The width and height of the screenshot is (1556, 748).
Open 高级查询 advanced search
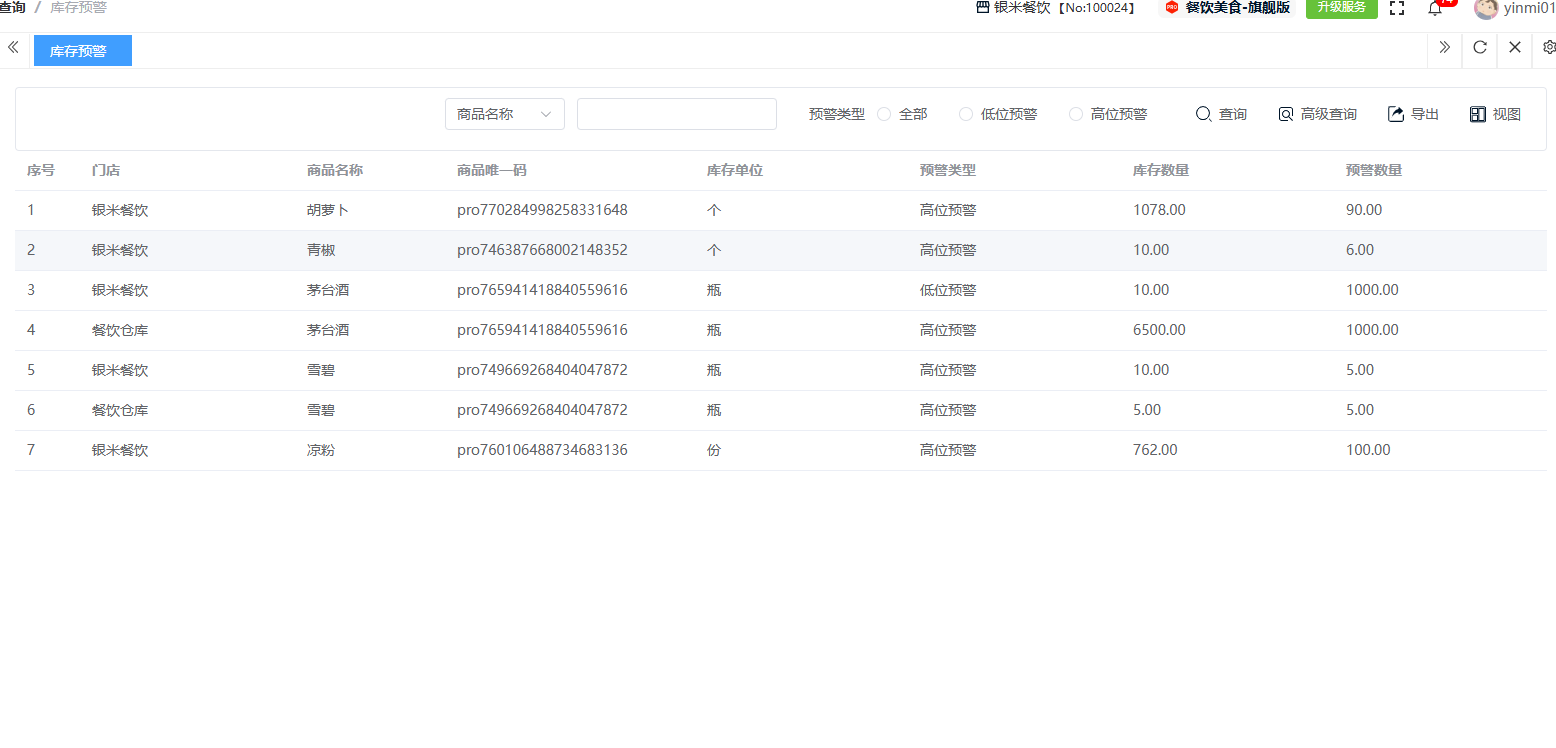pyautogui.click(x=1317, y=114)
